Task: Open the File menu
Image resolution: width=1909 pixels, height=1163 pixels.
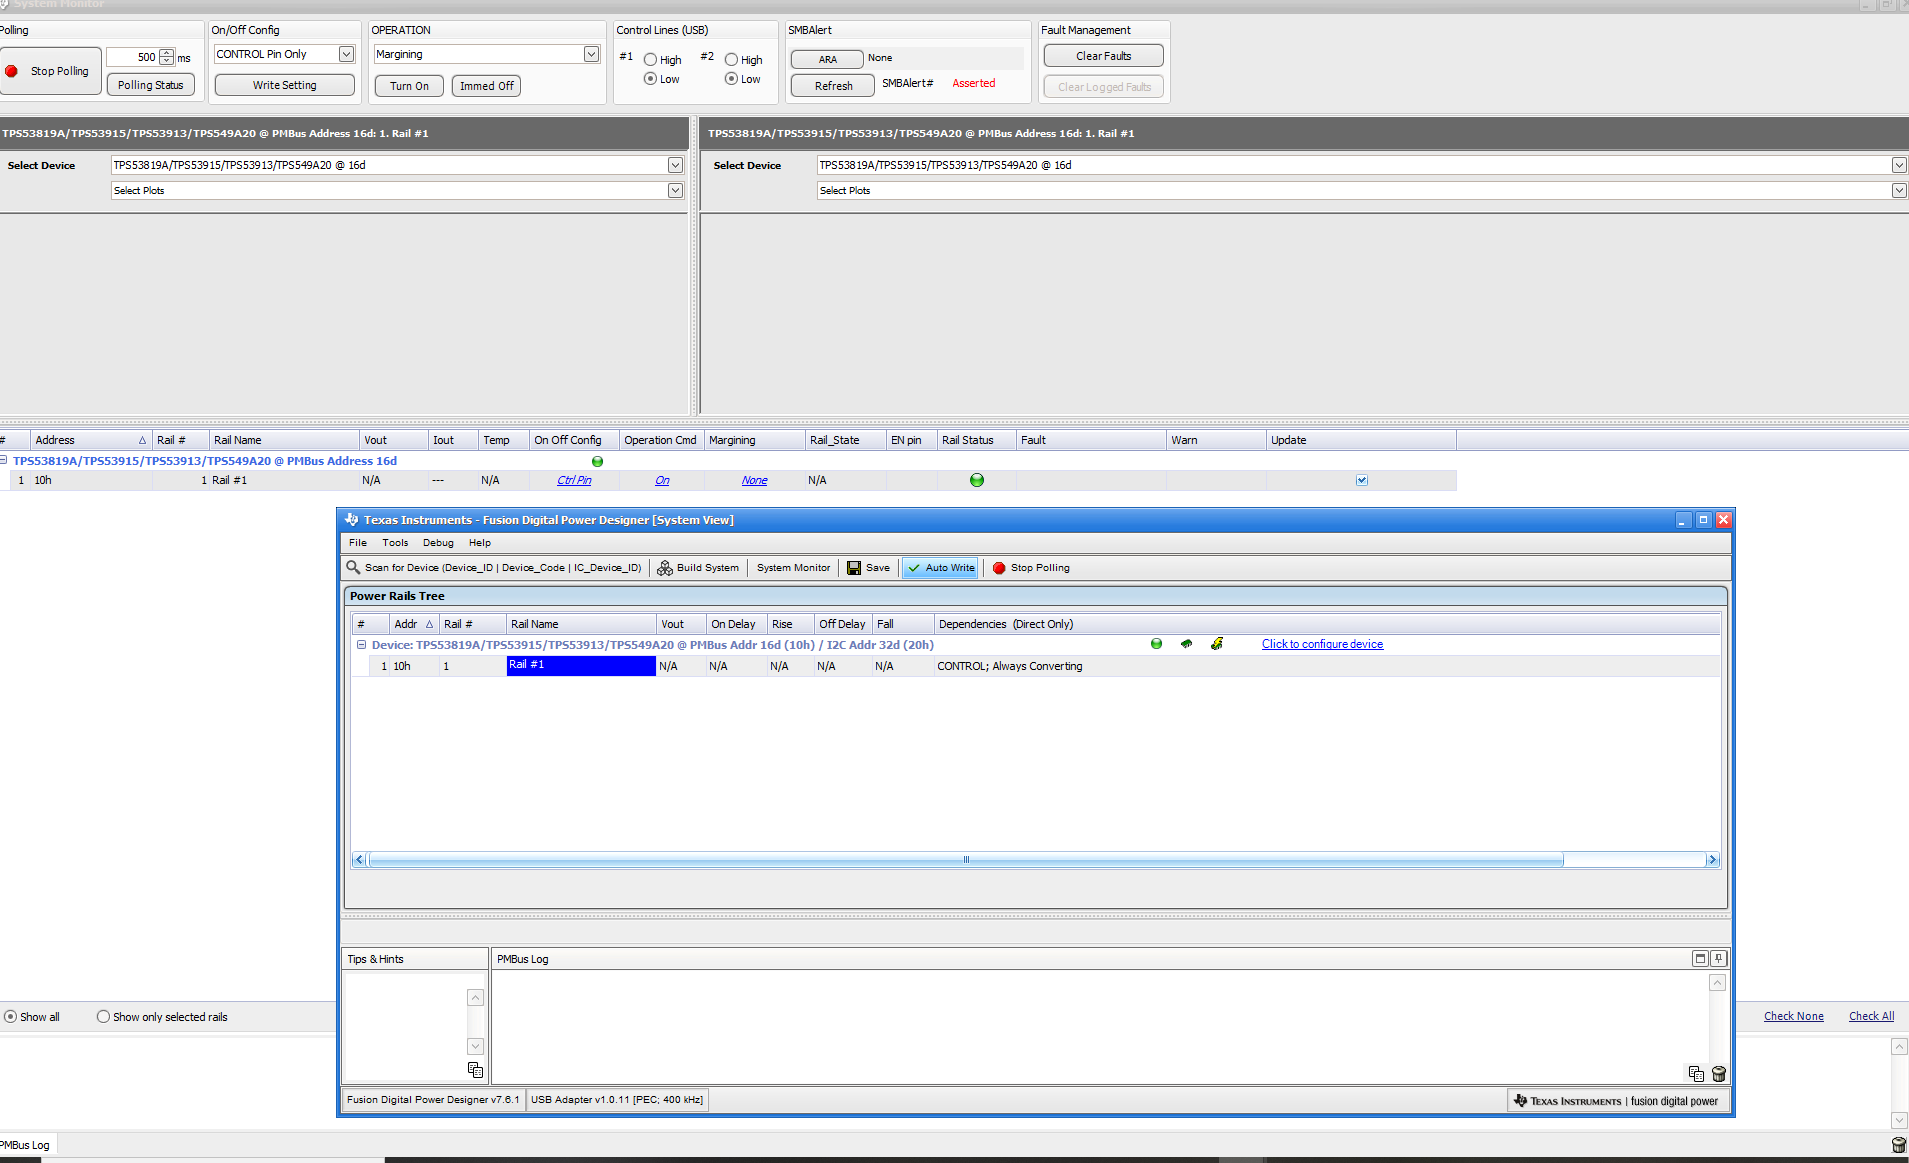Action: click(x=358, y=543)
